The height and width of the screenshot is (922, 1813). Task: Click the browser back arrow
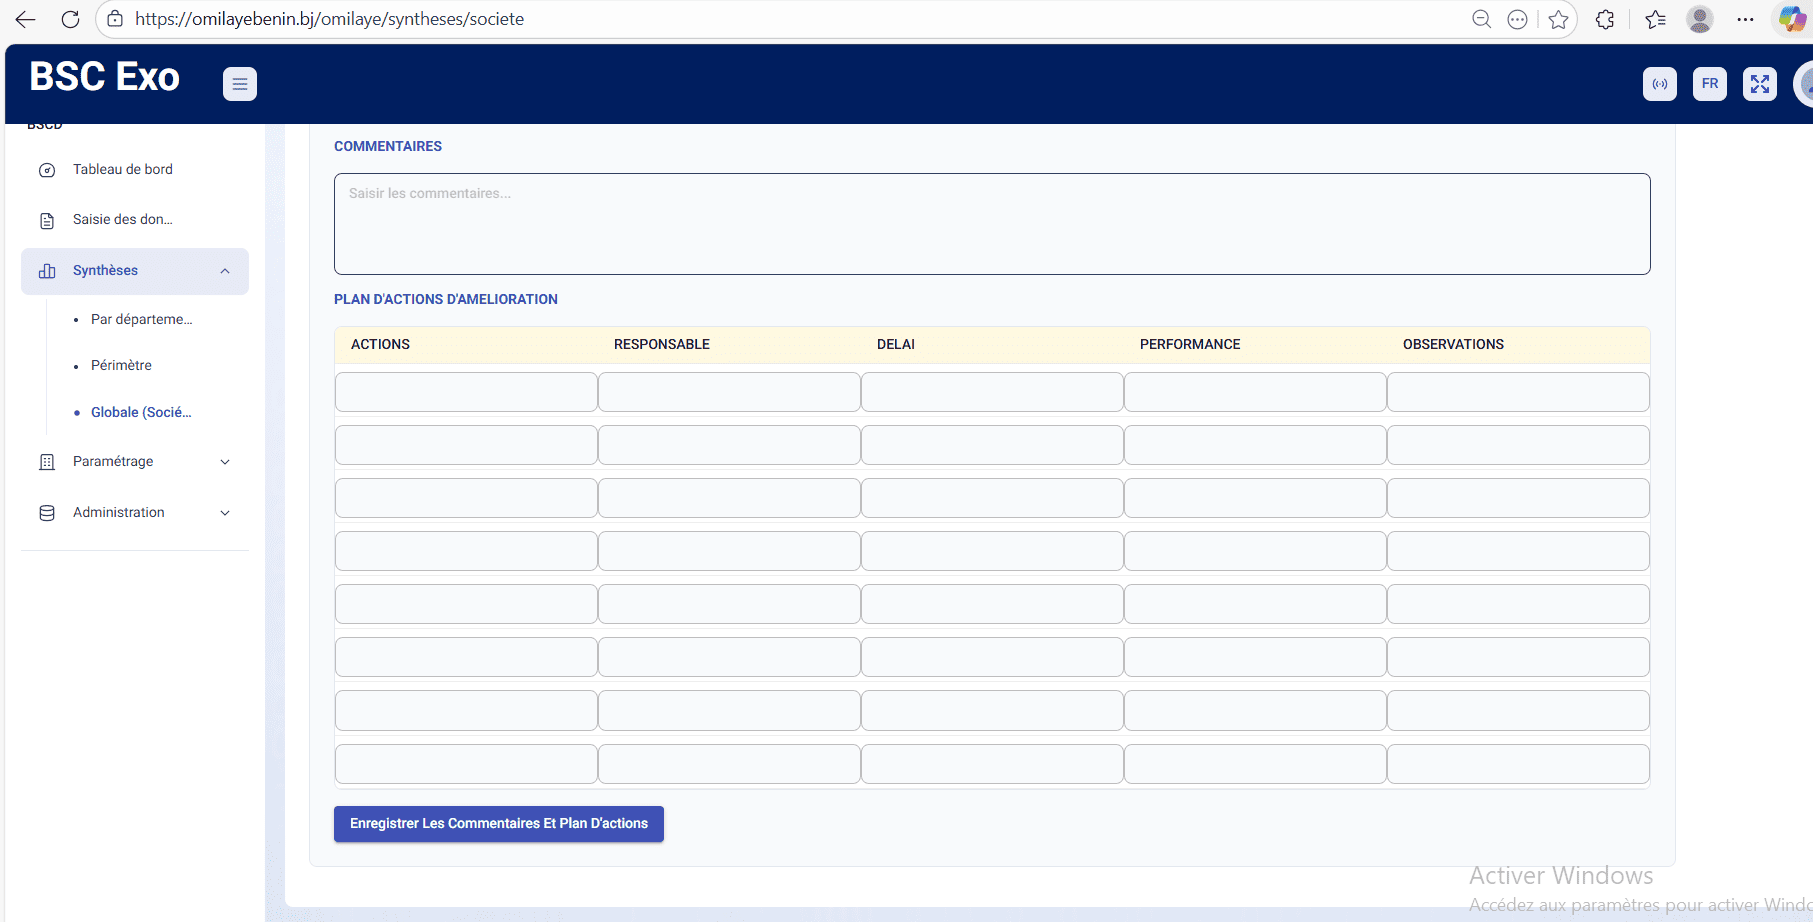point(26,19)
